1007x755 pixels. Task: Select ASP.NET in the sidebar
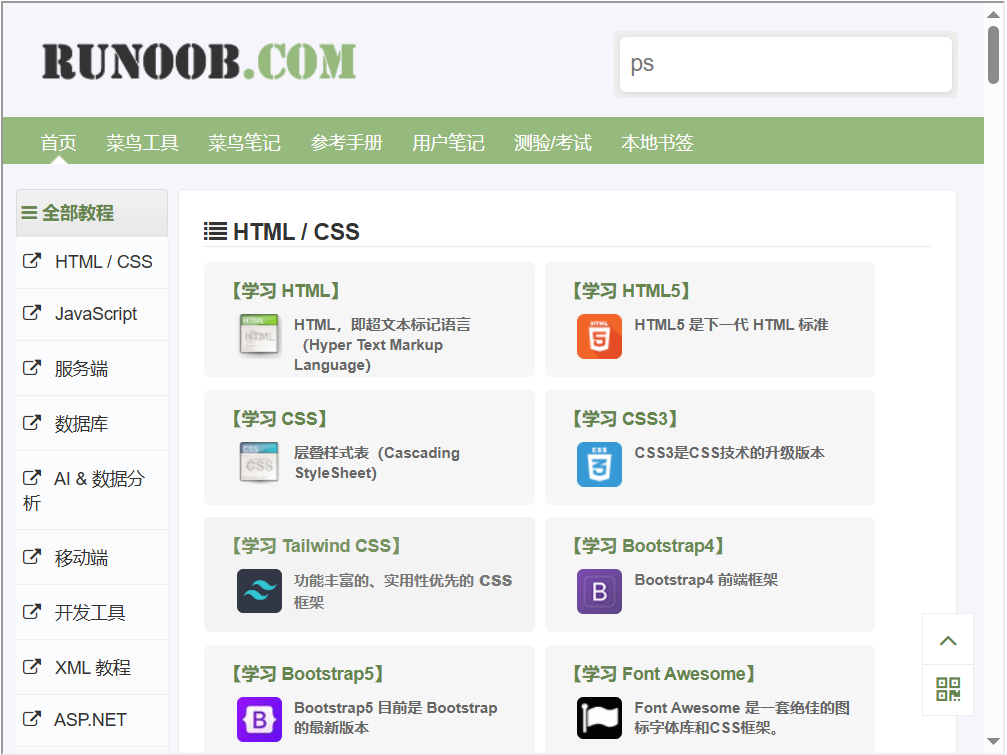click(x=92, y=720)
